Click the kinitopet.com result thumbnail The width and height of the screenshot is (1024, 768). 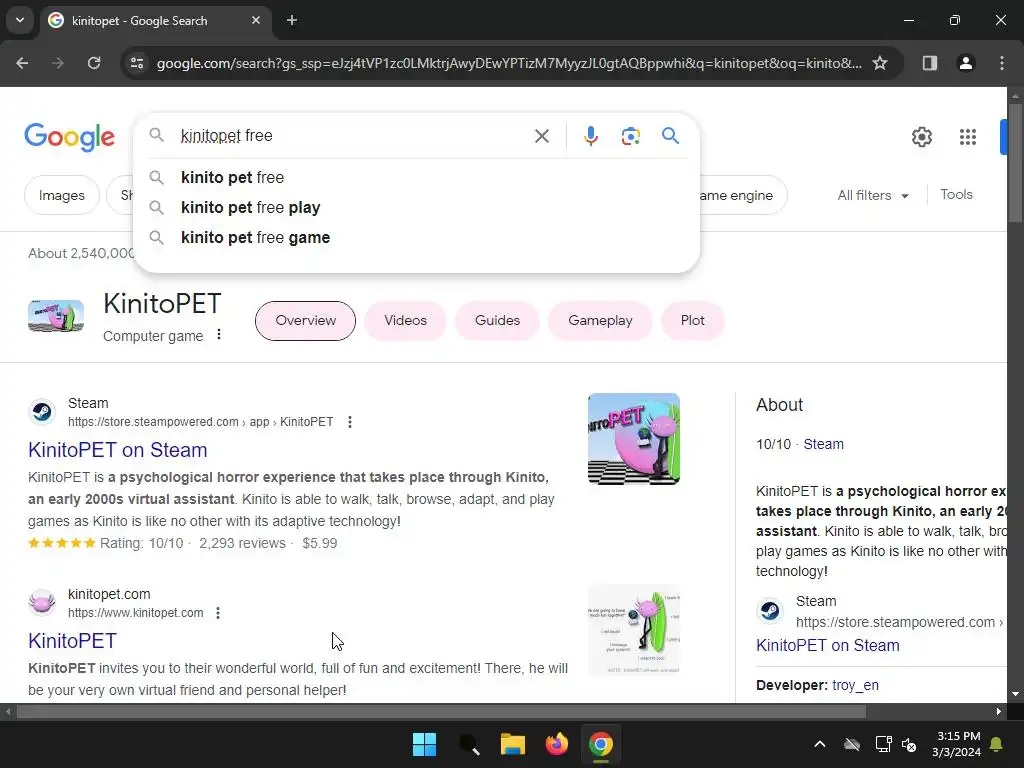(x=633, y=630)
